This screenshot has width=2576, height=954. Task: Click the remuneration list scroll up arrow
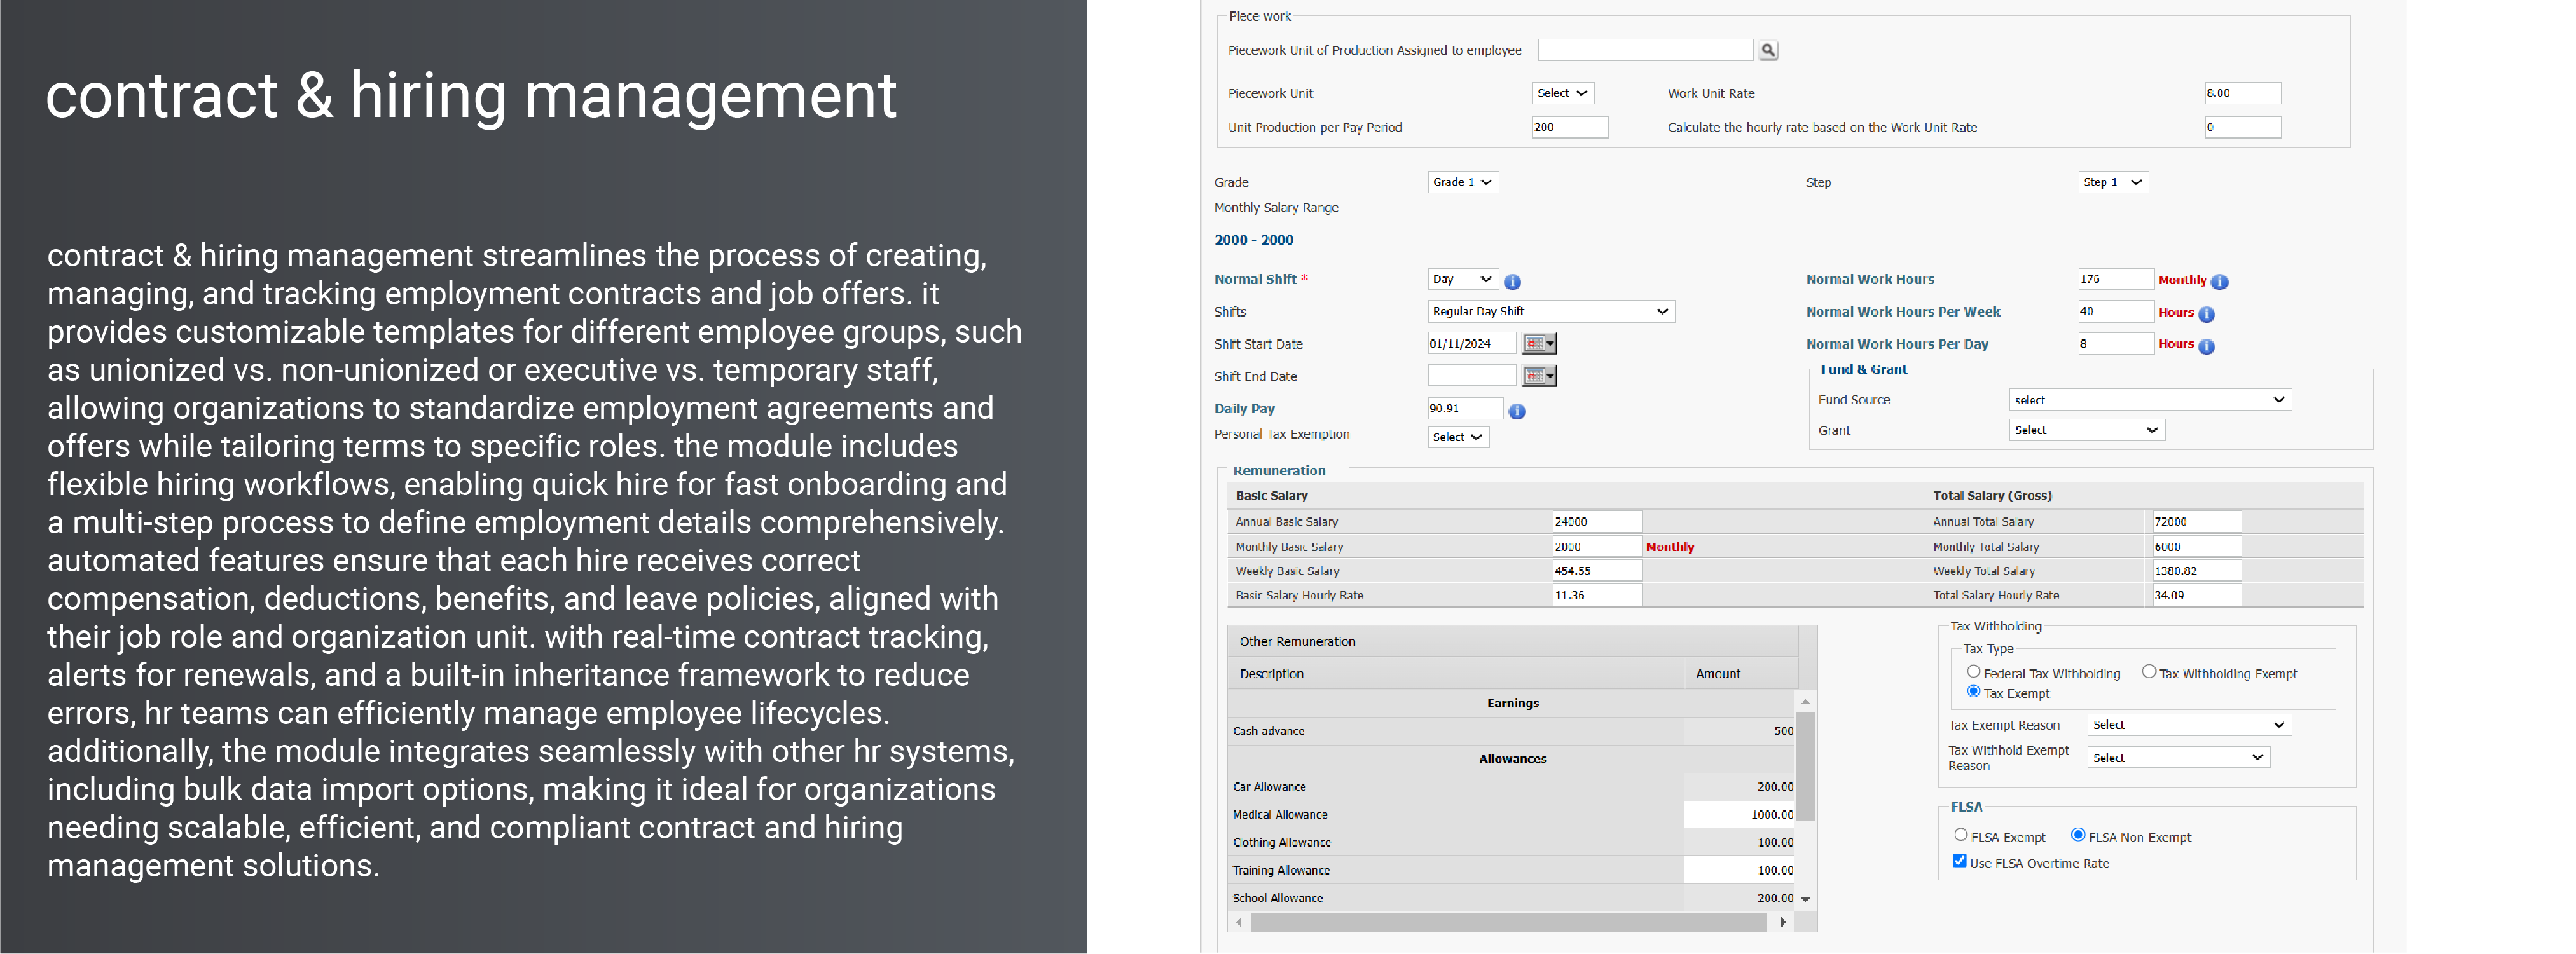pos(1805,701)
